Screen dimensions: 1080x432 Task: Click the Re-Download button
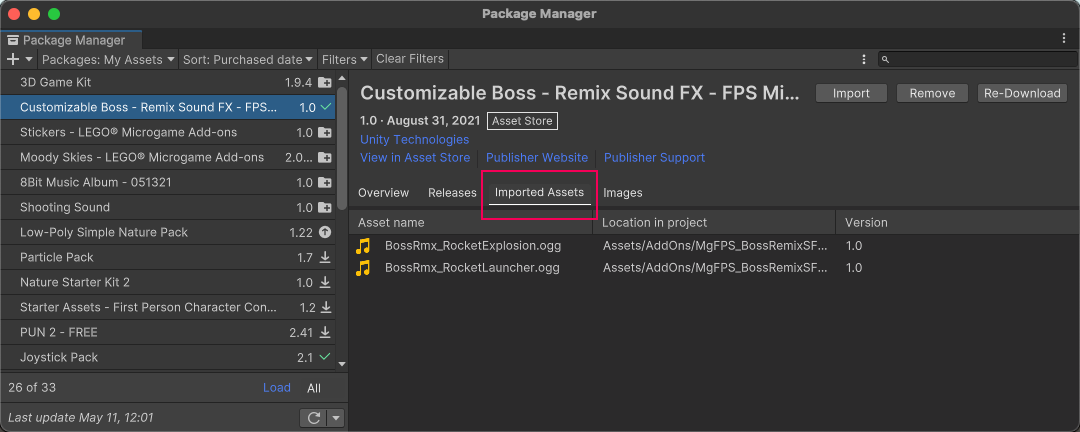pyautogui.click(x=1022, y=93)
